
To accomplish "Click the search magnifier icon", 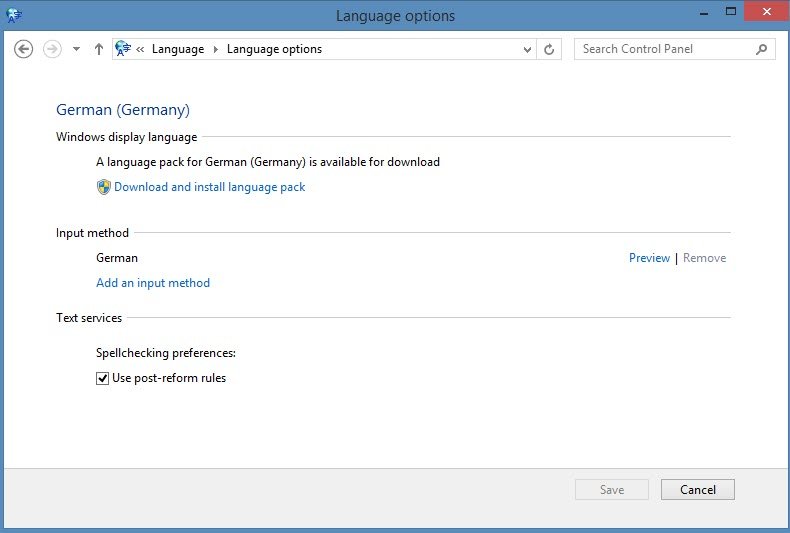I will pyautogui.click(x=762, y=49).
